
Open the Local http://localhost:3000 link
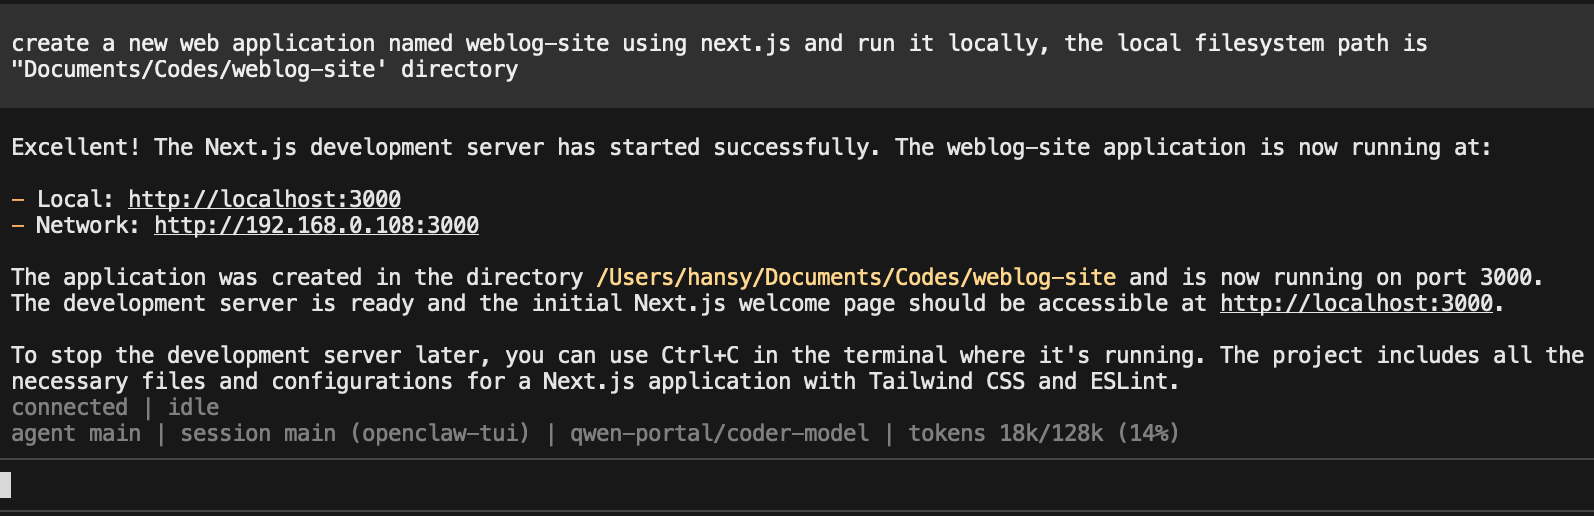264,199
